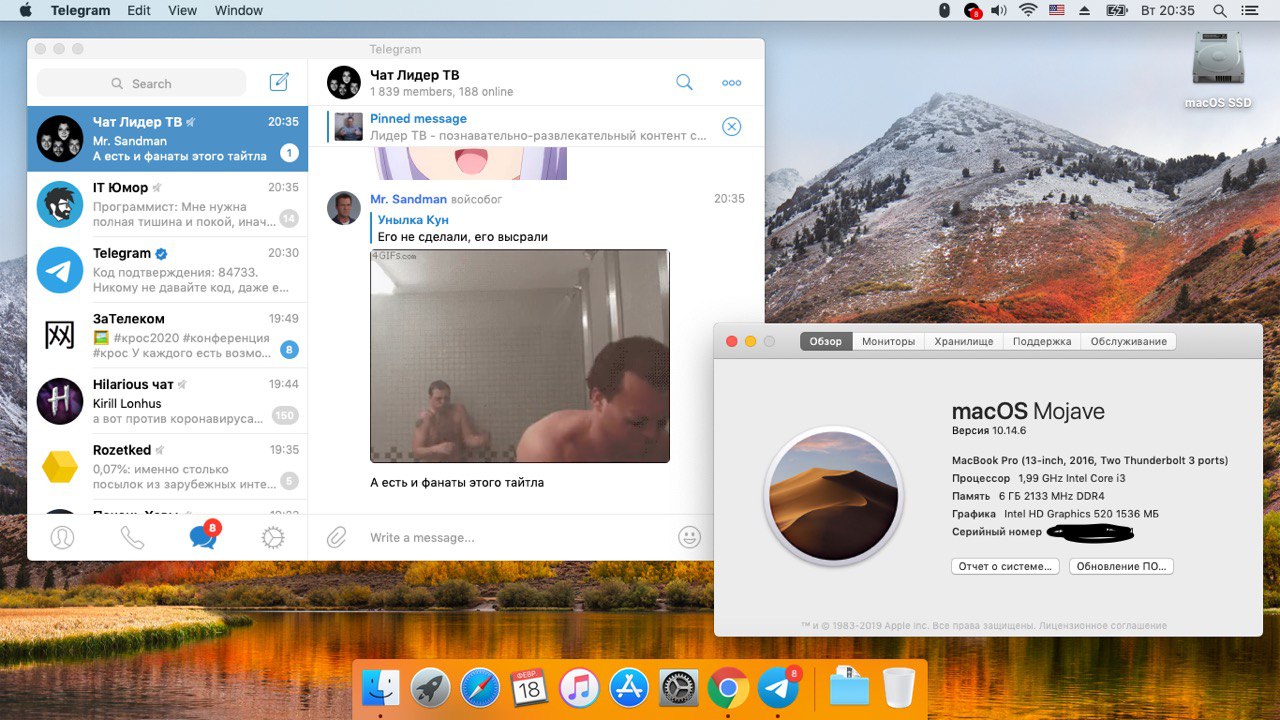Jump to quoted Унылка Кун reply

pyautogui.click(x=463, y=228)
